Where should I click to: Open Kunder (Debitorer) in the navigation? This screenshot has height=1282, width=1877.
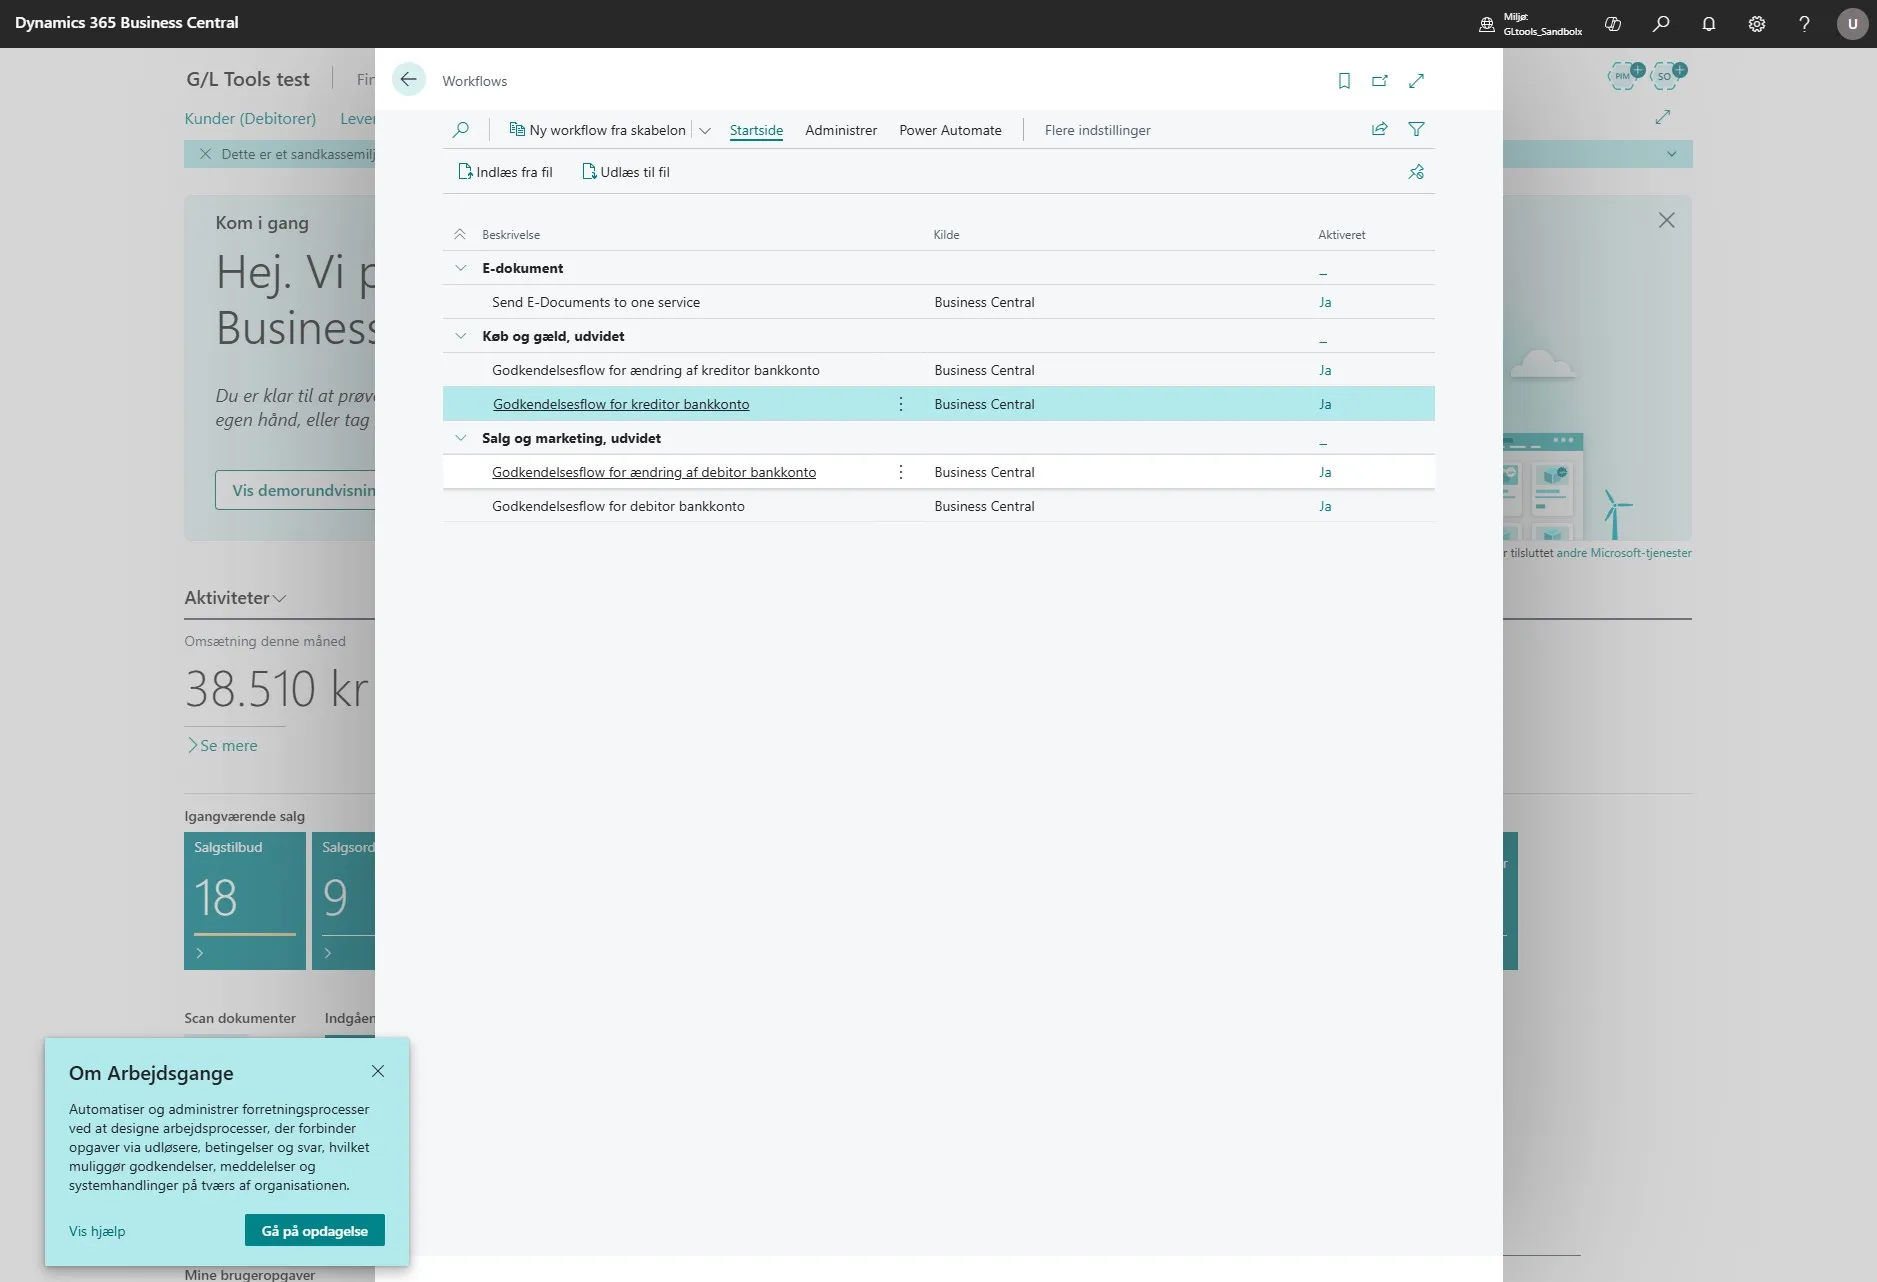point(250,118)
